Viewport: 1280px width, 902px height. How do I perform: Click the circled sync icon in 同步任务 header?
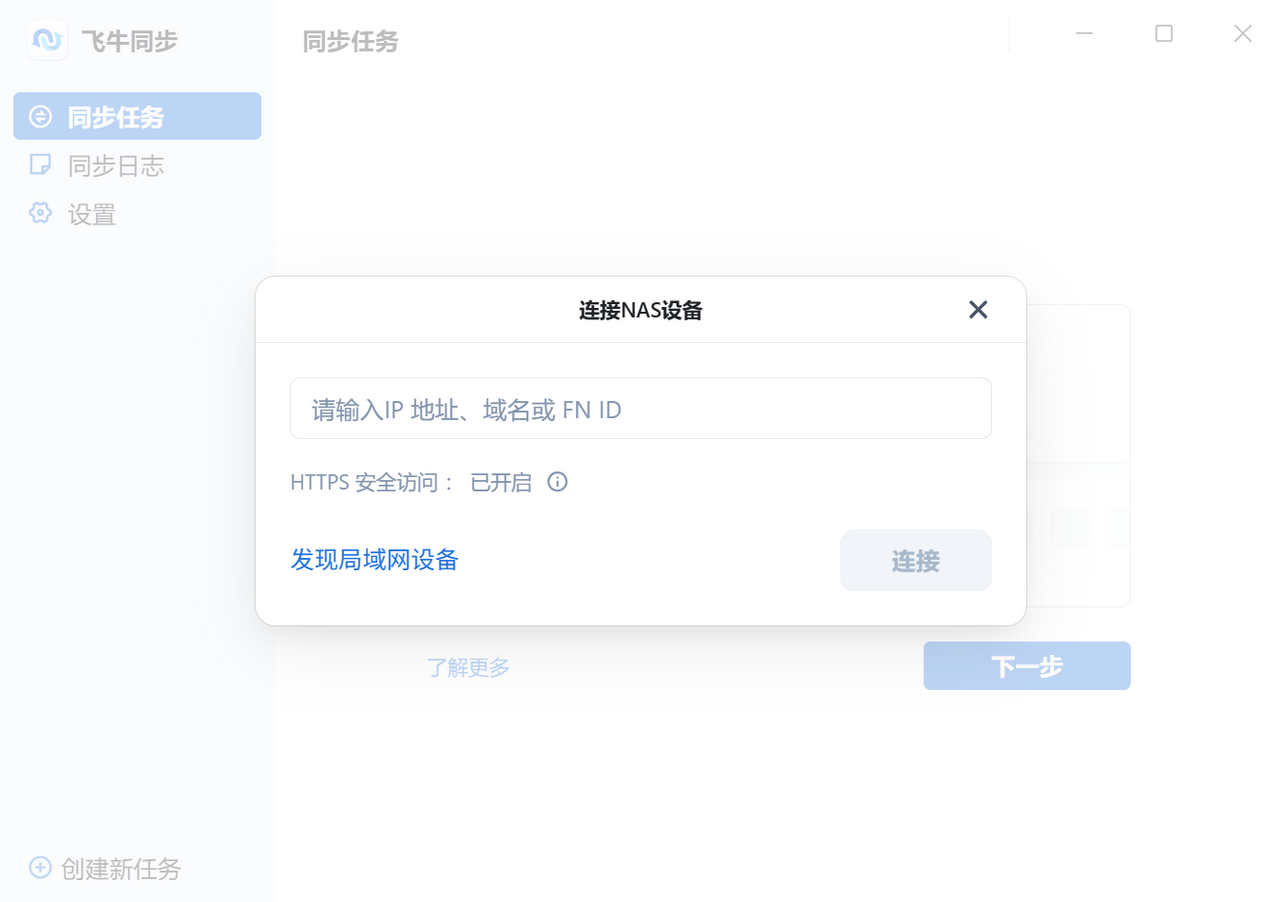click(x=39, y=115)
